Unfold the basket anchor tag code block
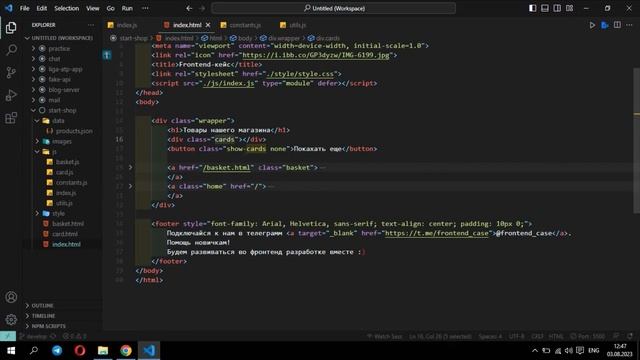The width and height of the screenshot is (640, 360). (130, 167)
